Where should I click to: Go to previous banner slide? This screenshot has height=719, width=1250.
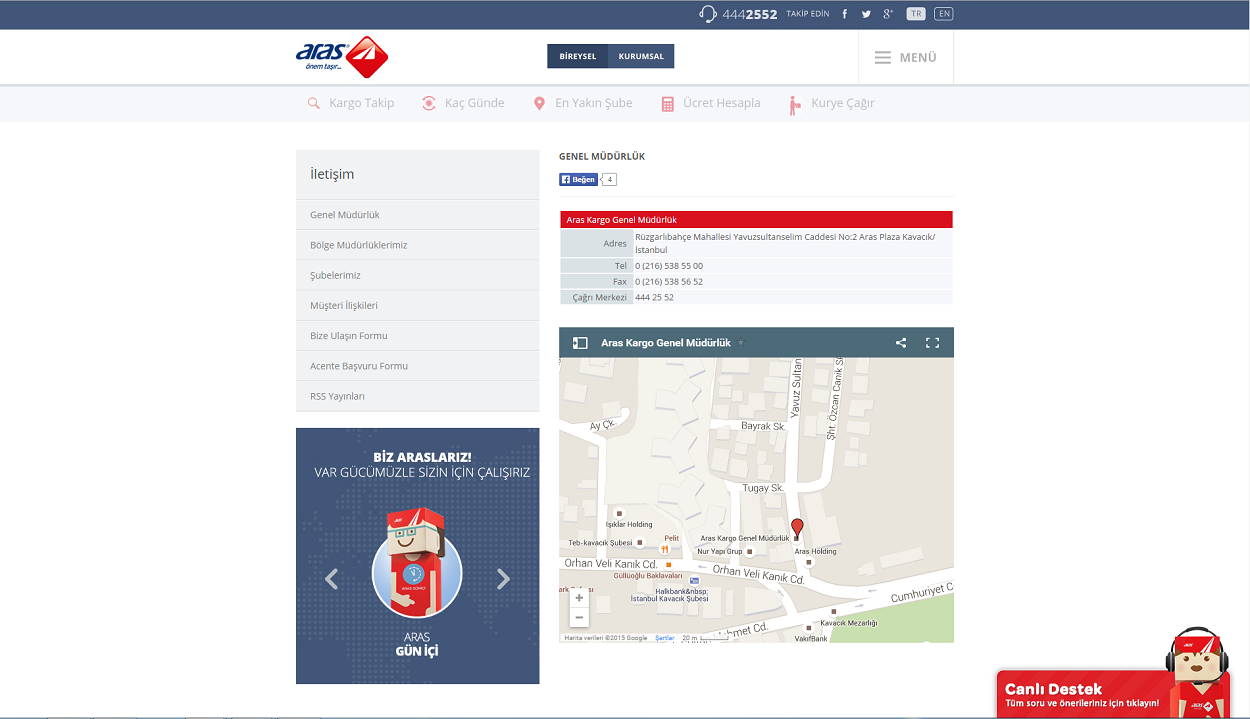click(331, 579)
